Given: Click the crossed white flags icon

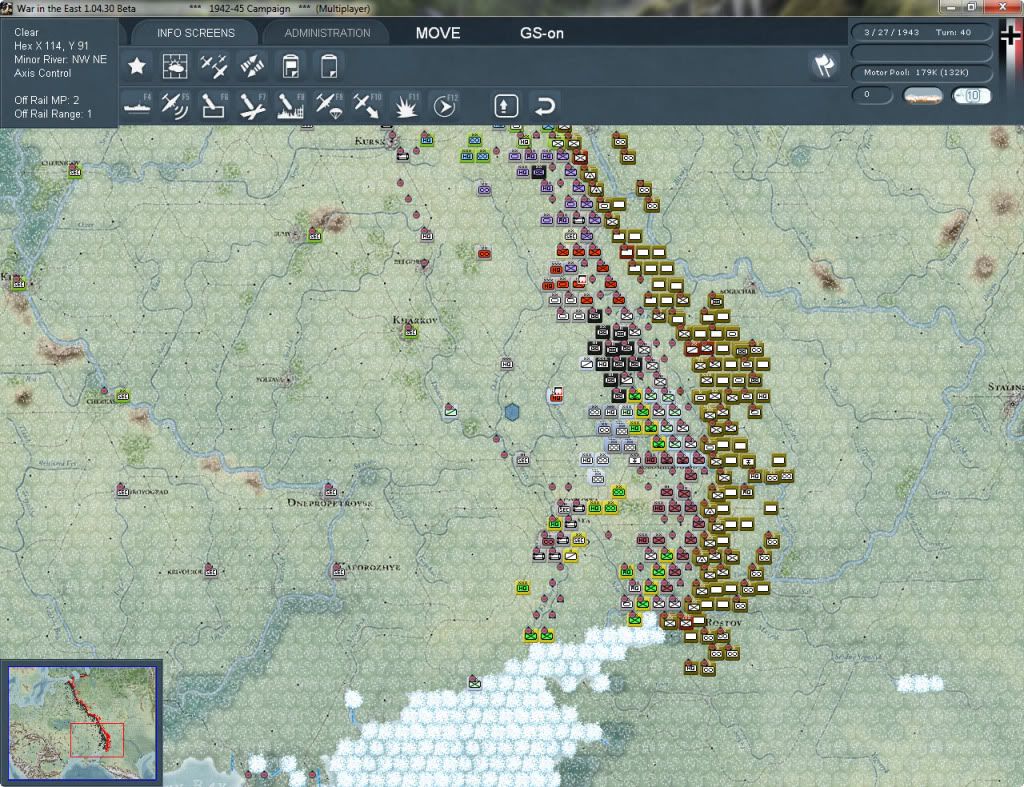Looking at the screenshot, I should 825,65.
